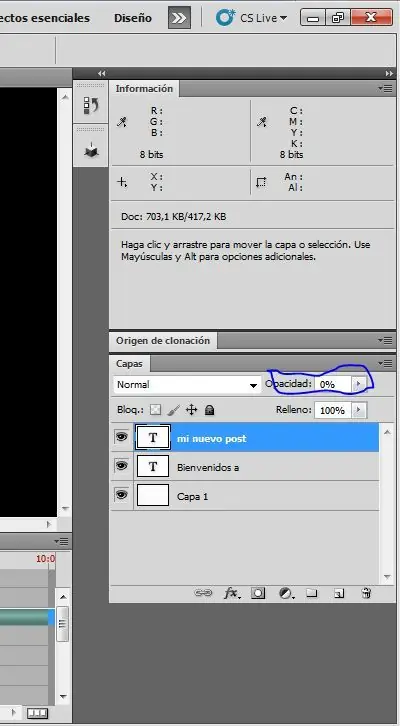This screenshot has width=400, height=726.
Task: Hide the 'mi nuevo post' layer
Action: (121, 437)
